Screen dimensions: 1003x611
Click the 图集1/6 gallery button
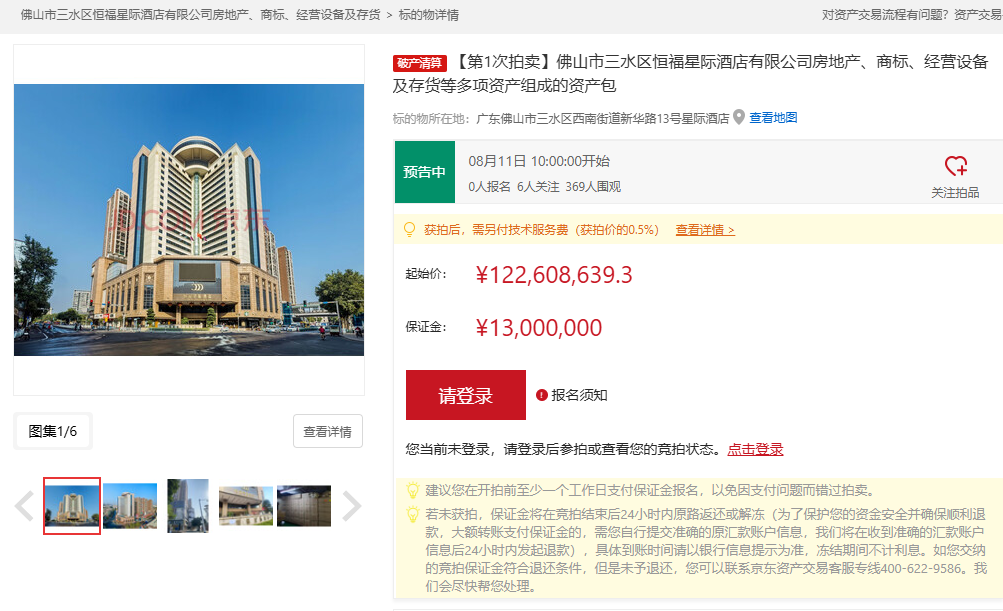coord(52,431)
